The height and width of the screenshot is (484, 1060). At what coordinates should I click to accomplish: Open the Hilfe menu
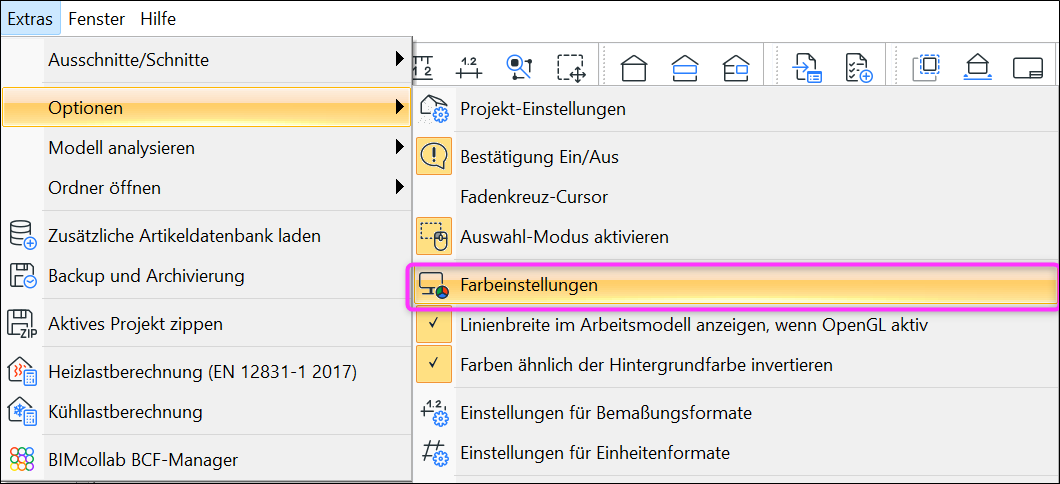pyautogui.click(x=158, y=19)
